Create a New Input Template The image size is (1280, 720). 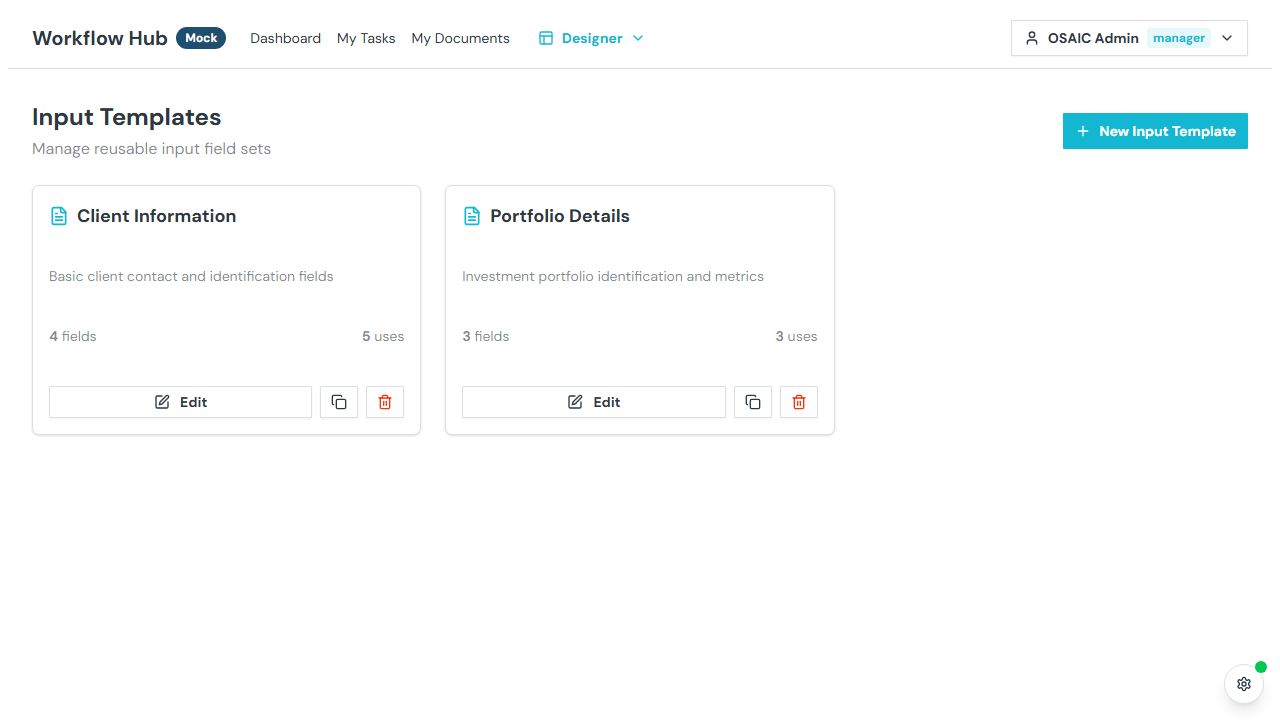click(1155, 130)
